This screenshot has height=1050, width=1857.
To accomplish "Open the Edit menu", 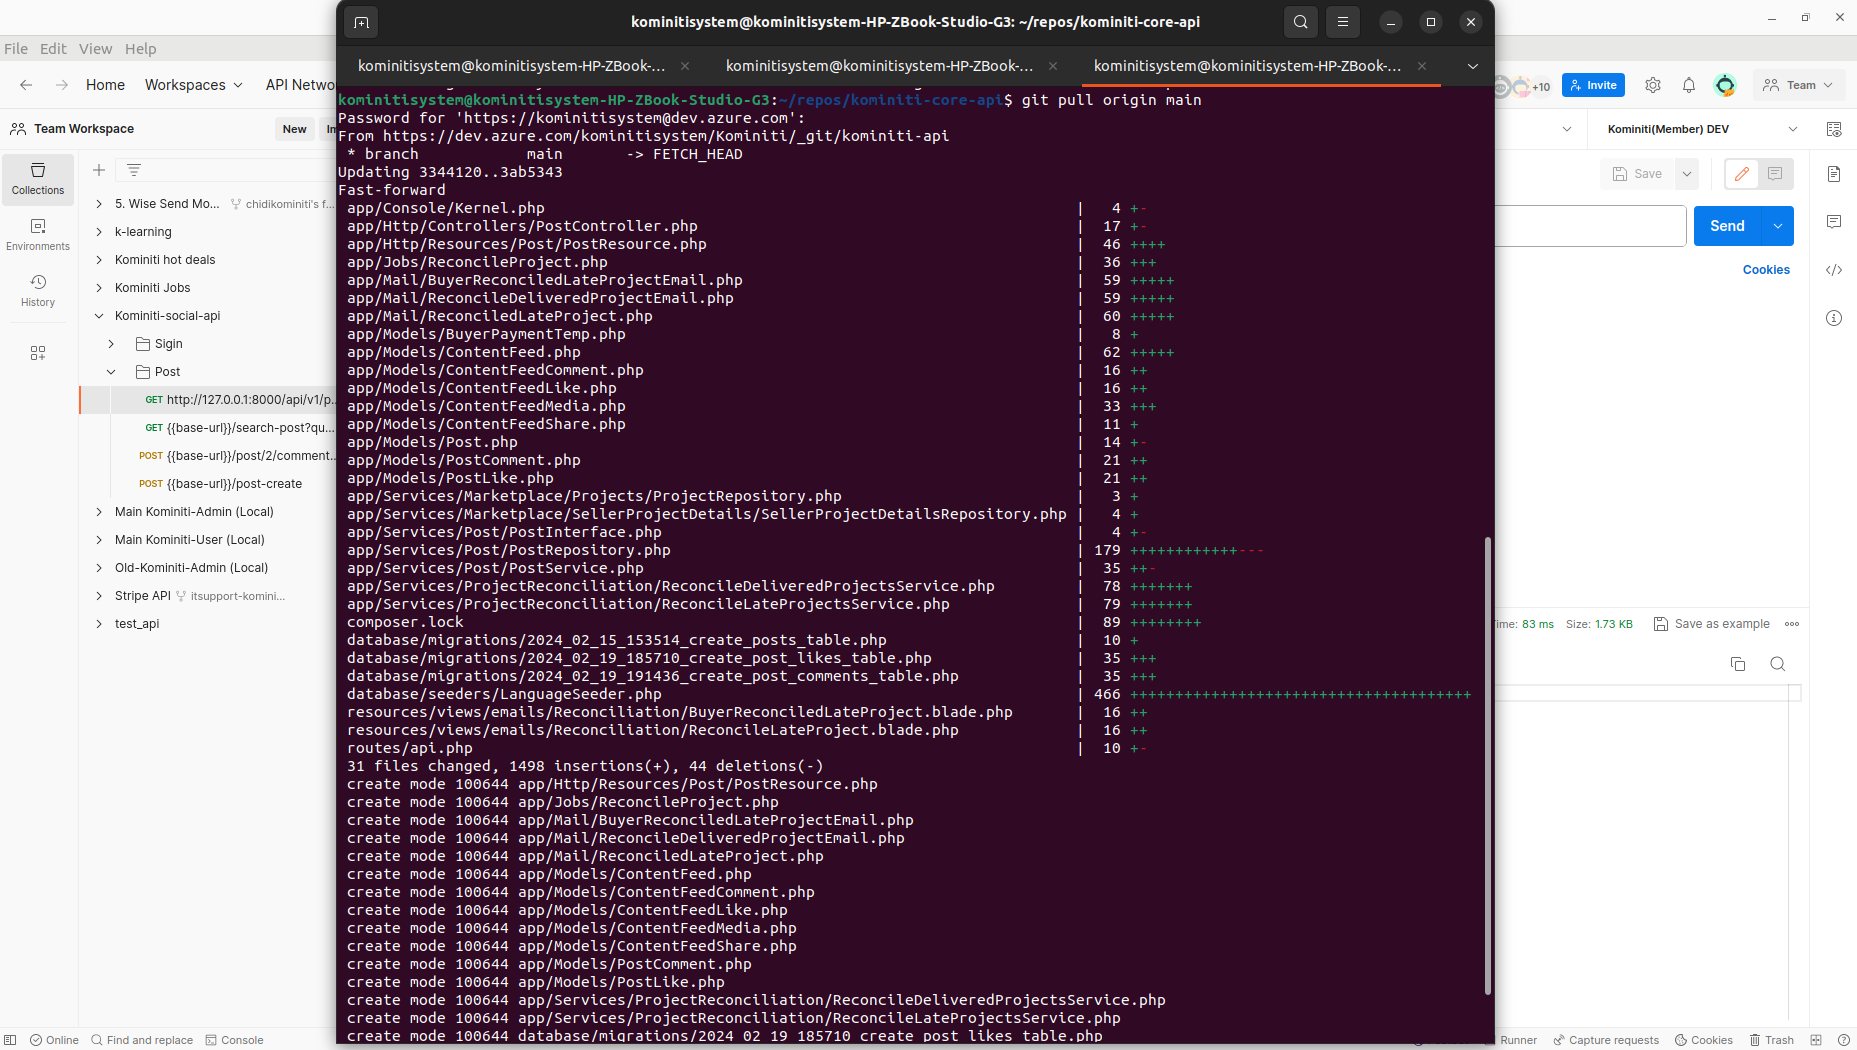I will click(53, 49).
